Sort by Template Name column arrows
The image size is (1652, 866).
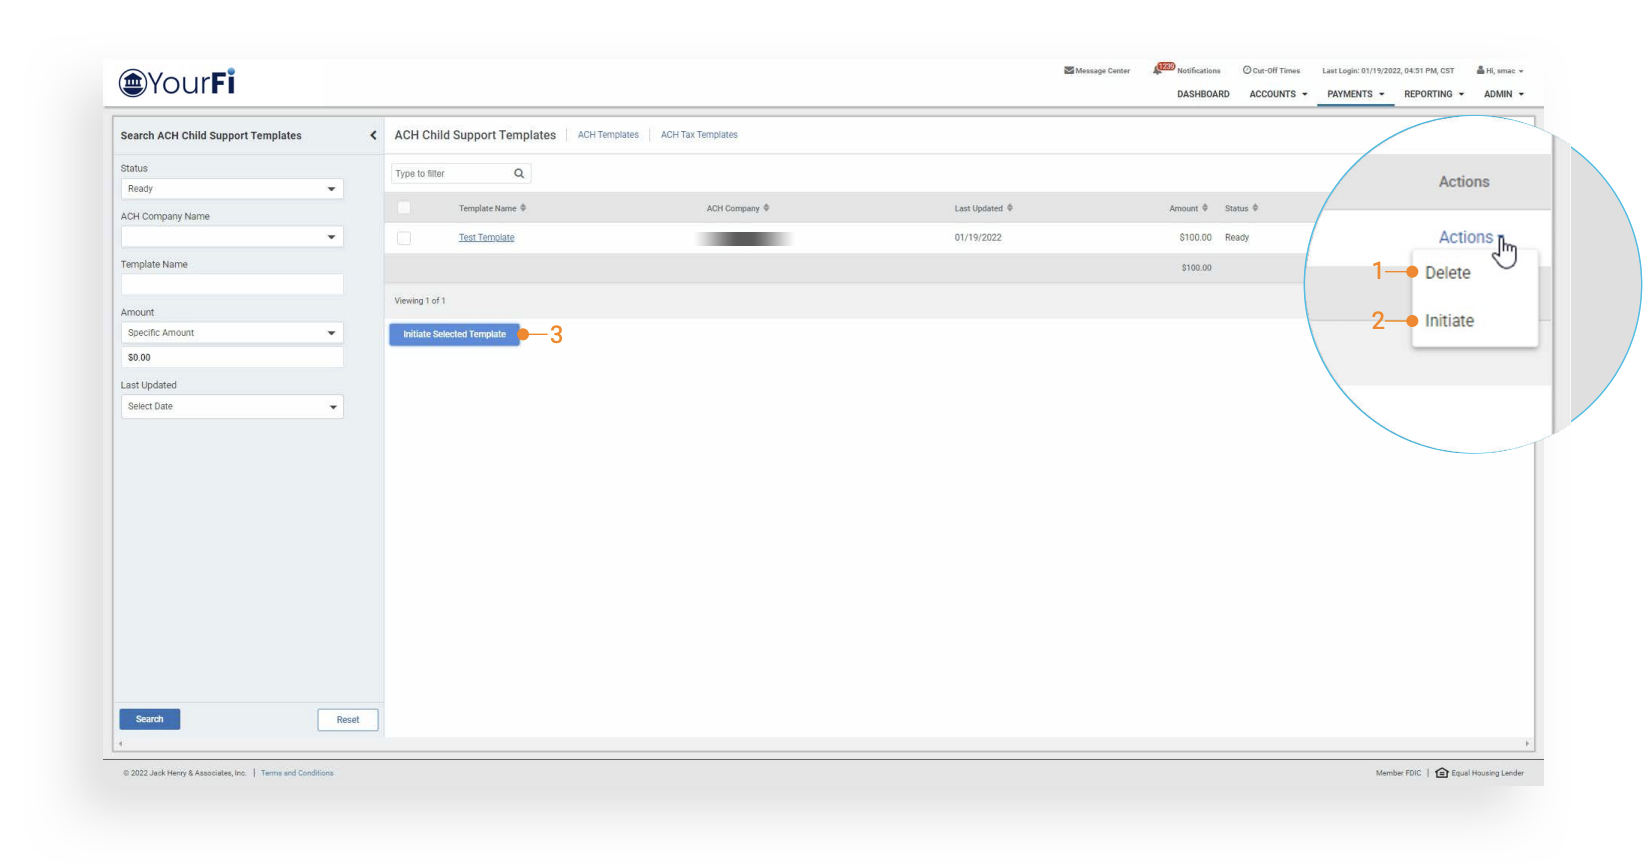[x=523, y=208]
